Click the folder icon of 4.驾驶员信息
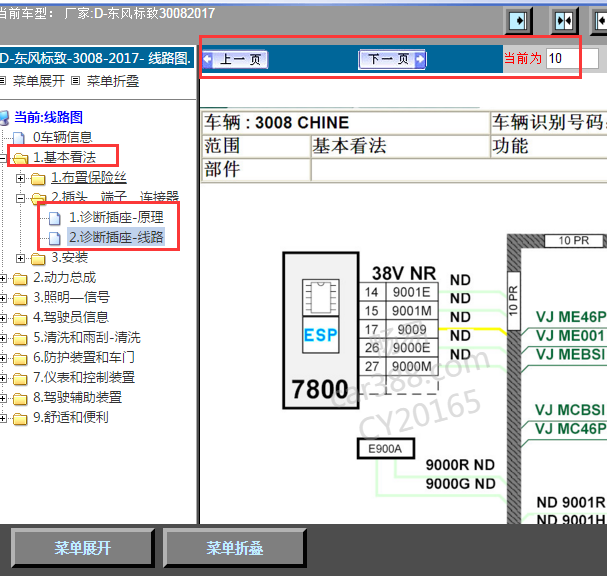607x581 pixels. point(20,319)
